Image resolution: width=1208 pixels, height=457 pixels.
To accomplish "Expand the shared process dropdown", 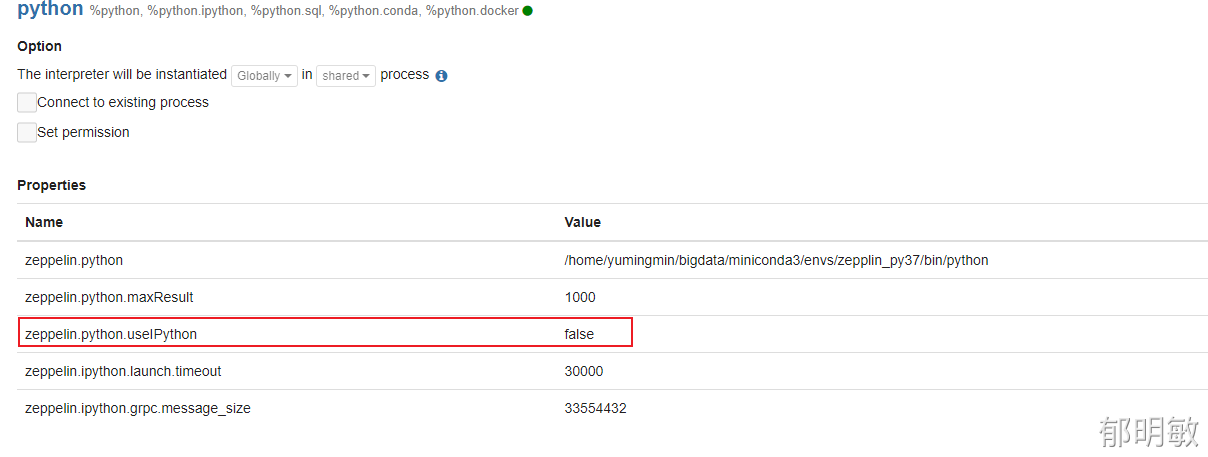I will coord(346,76).
